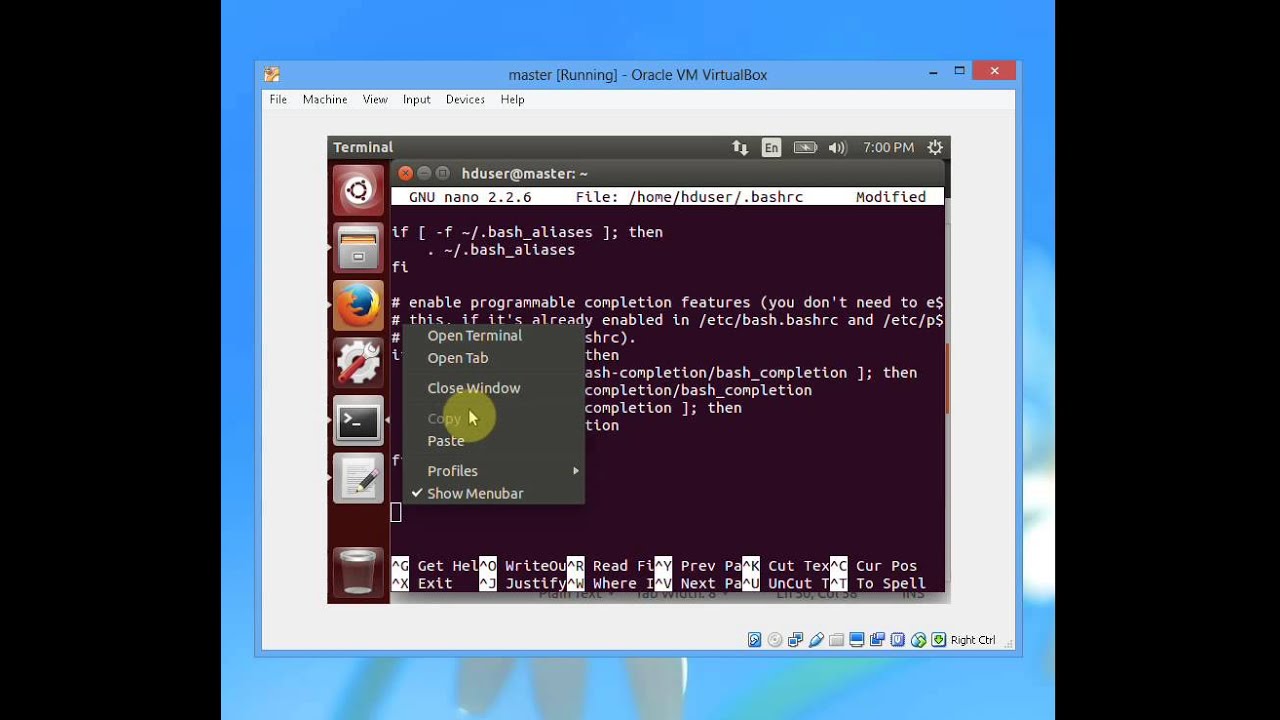Click the battery indicator in top panel
Image resolution: width=1280 pixels, height=720 pixels.
(805, 147)
